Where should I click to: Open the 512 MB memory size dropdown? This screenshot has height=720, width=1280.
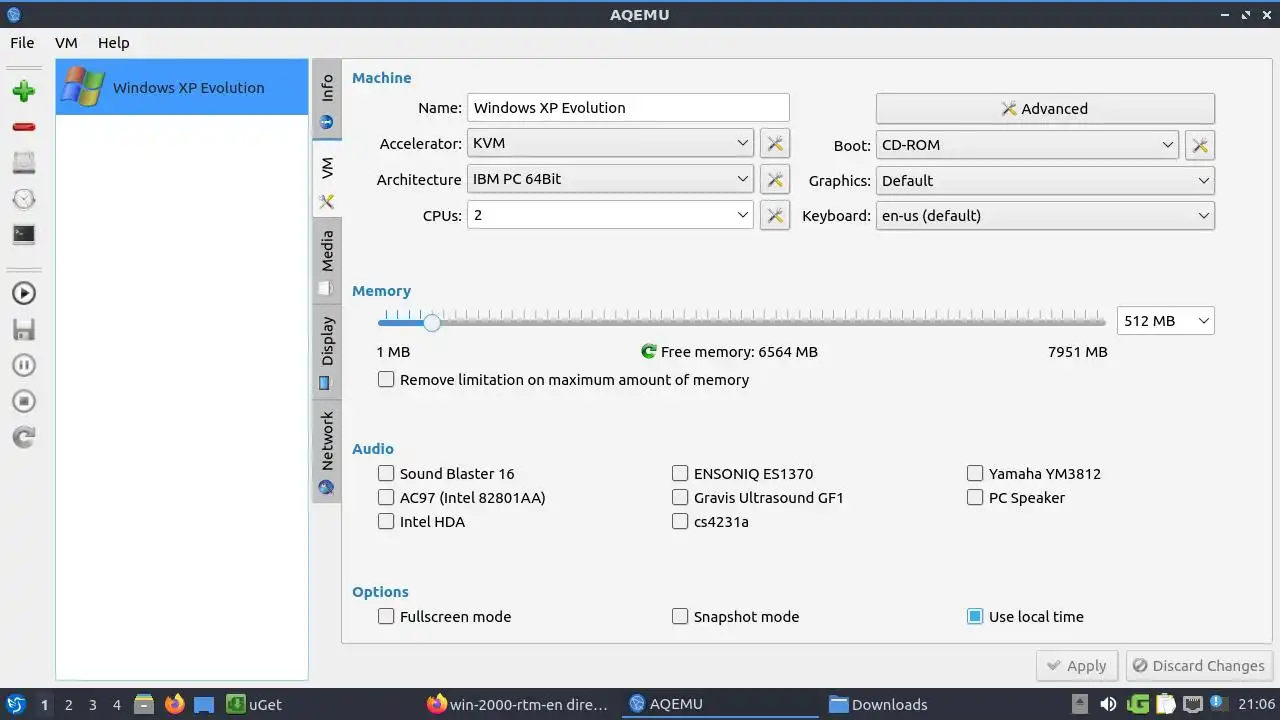point(1165,321)
